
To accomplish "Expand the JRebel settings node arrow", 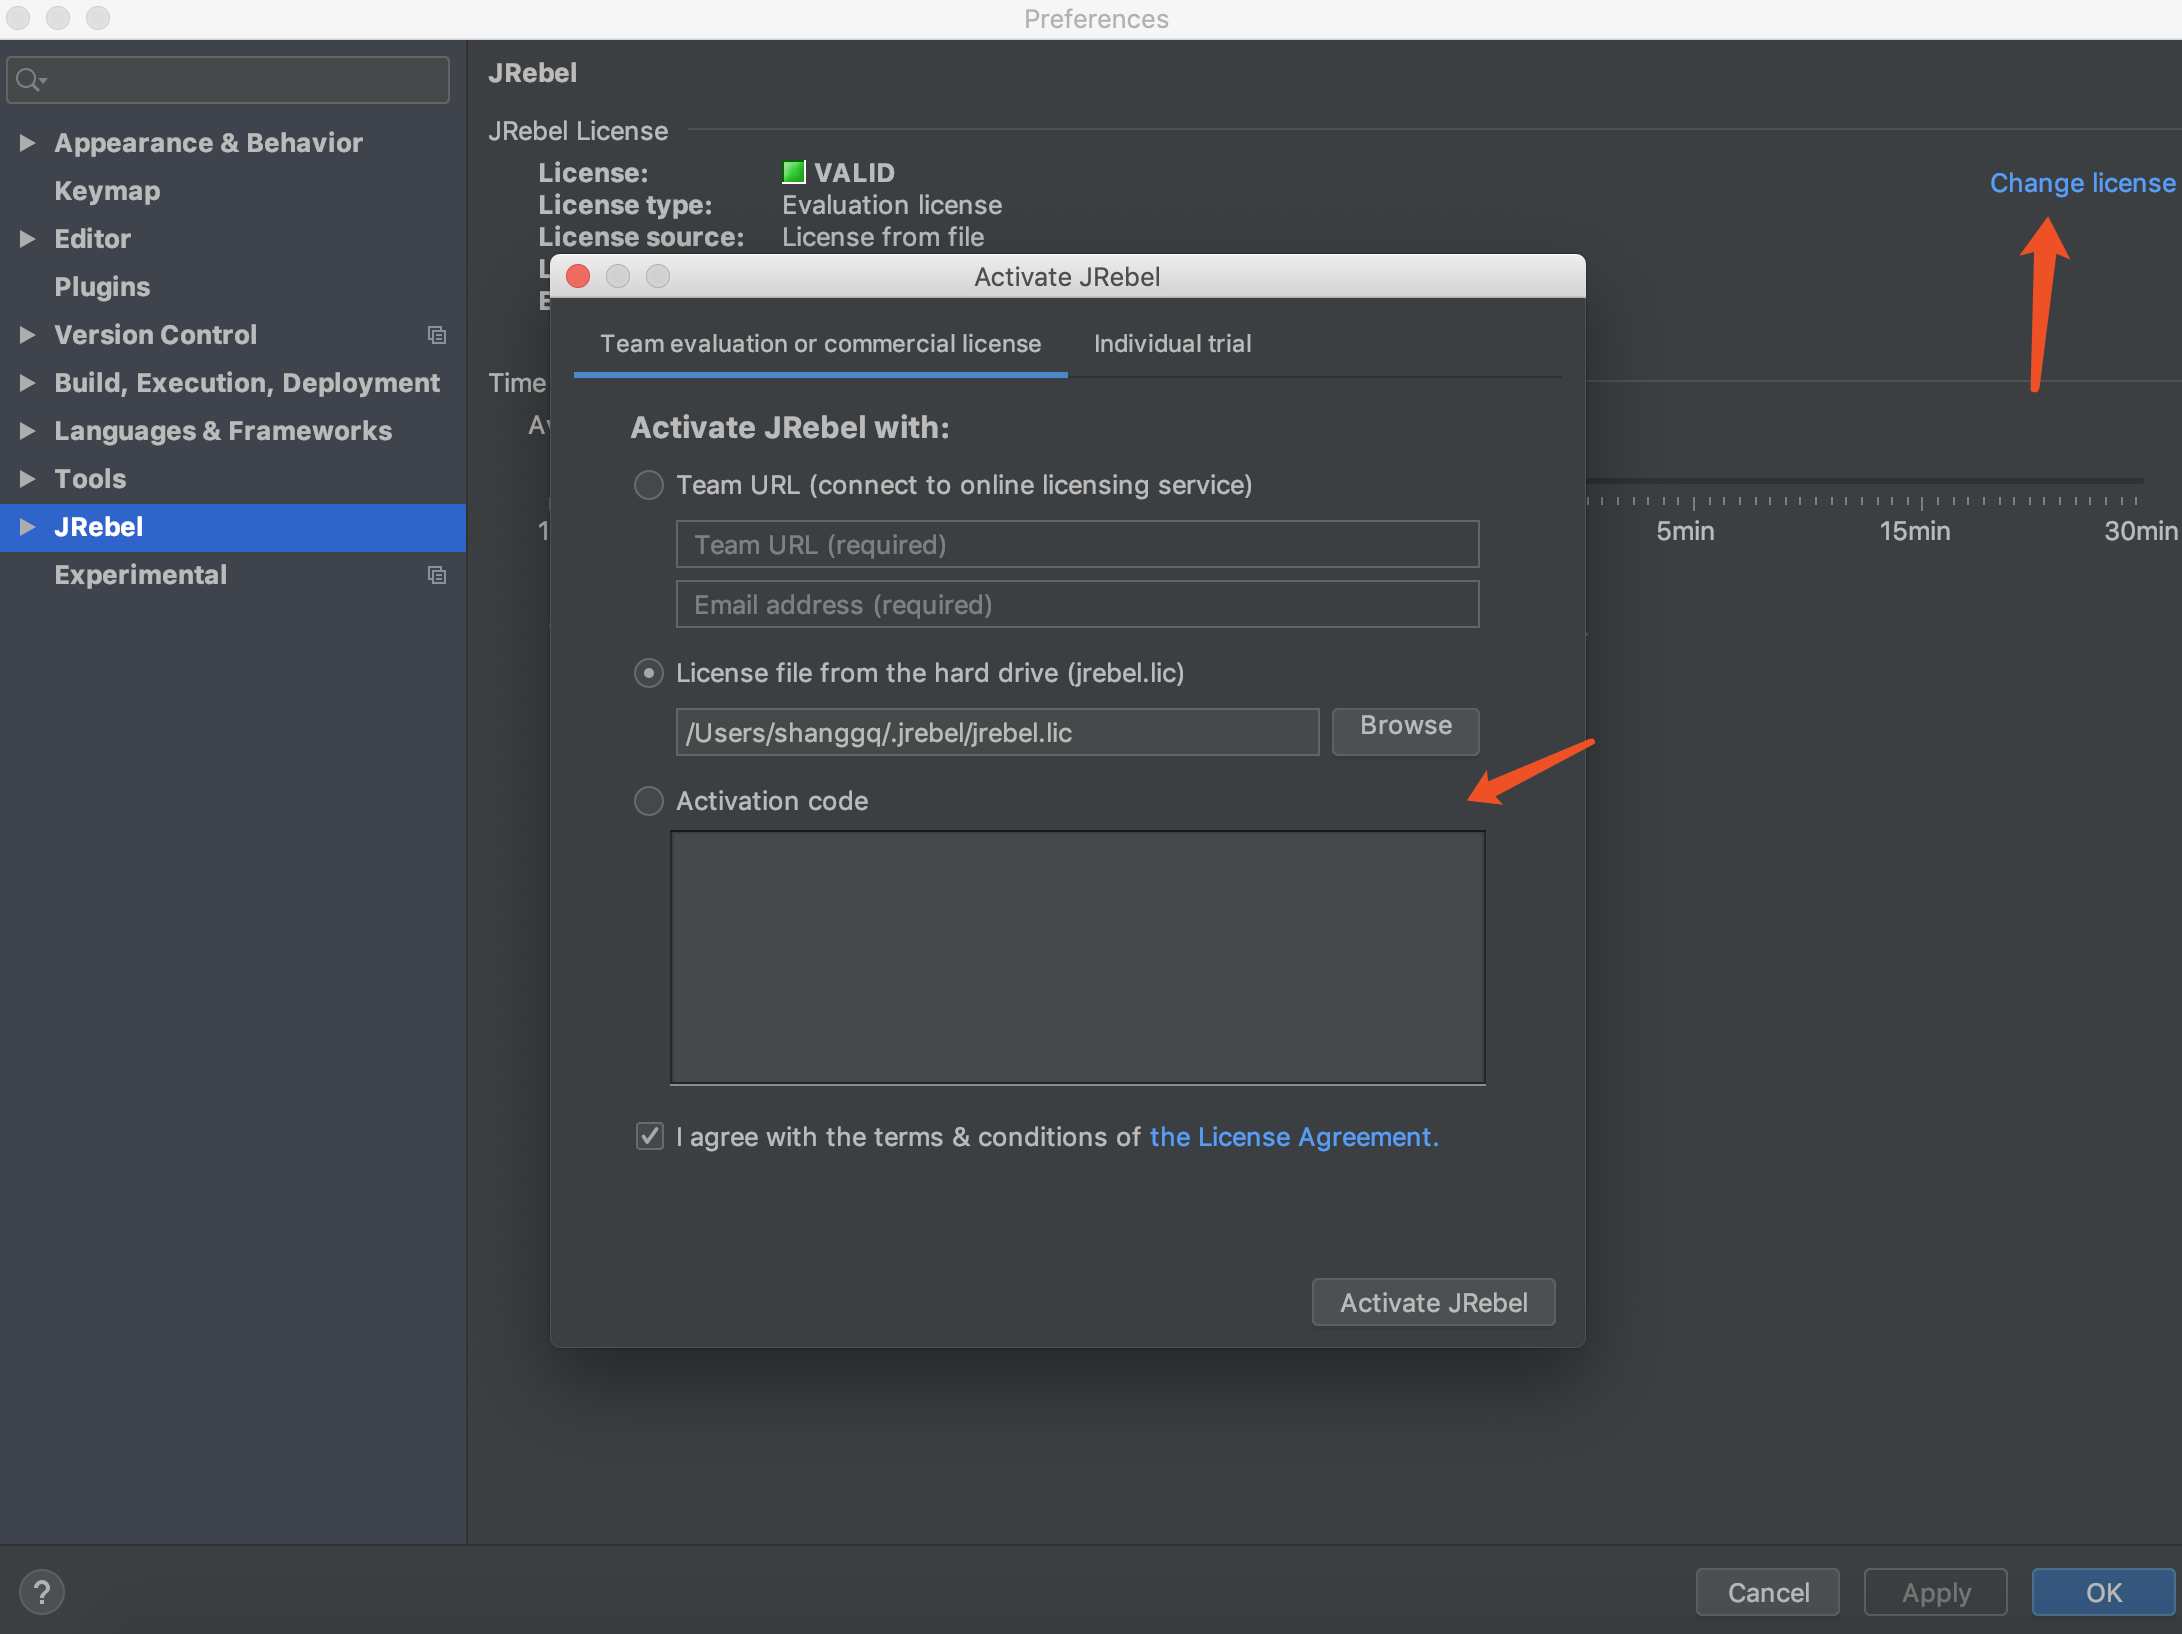I will click(27, 527).
